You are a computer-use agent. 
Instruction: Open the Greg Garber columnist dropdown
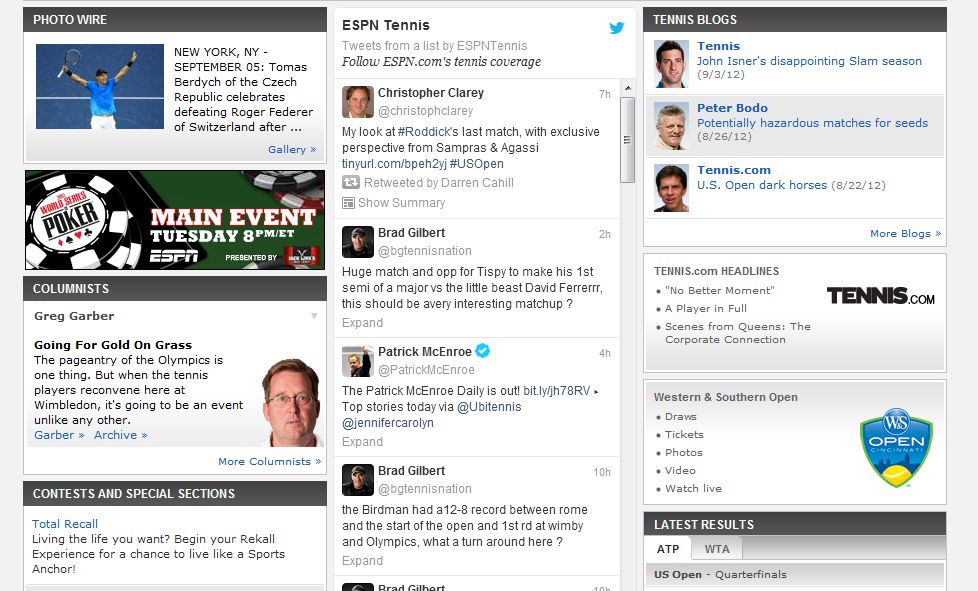(314, 316)
